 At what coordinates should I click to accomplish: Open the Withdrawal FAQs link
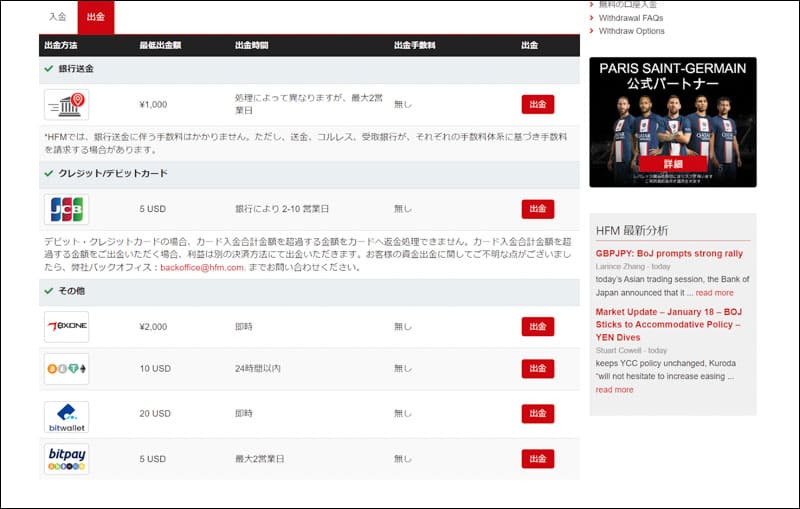tap(630, 18)
